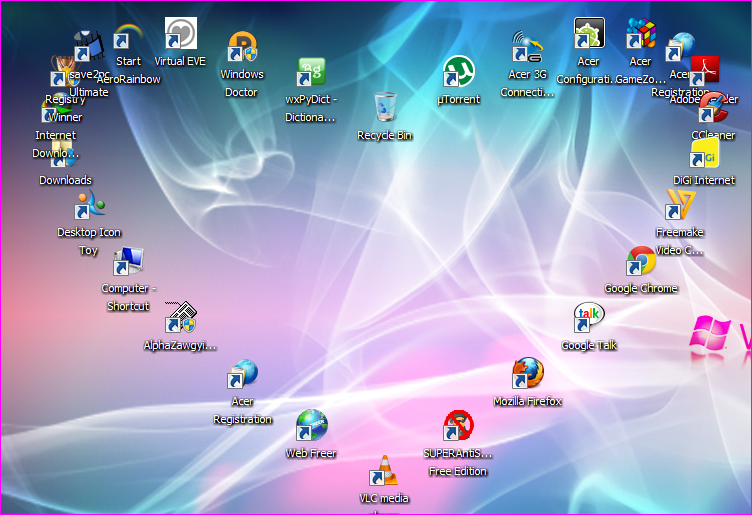752x515 pixels.
Task: Open the wxPyDict Dictionary shortcut
Action: [311, 71]
